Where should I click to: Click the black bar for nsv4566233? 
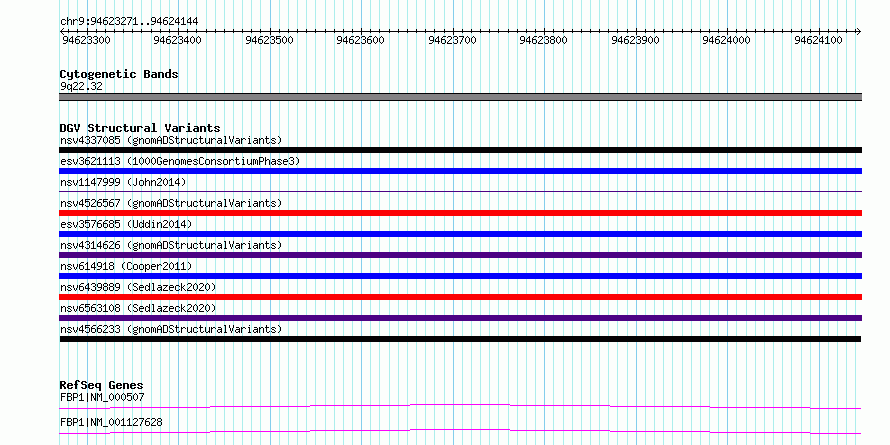coord(460,339)
